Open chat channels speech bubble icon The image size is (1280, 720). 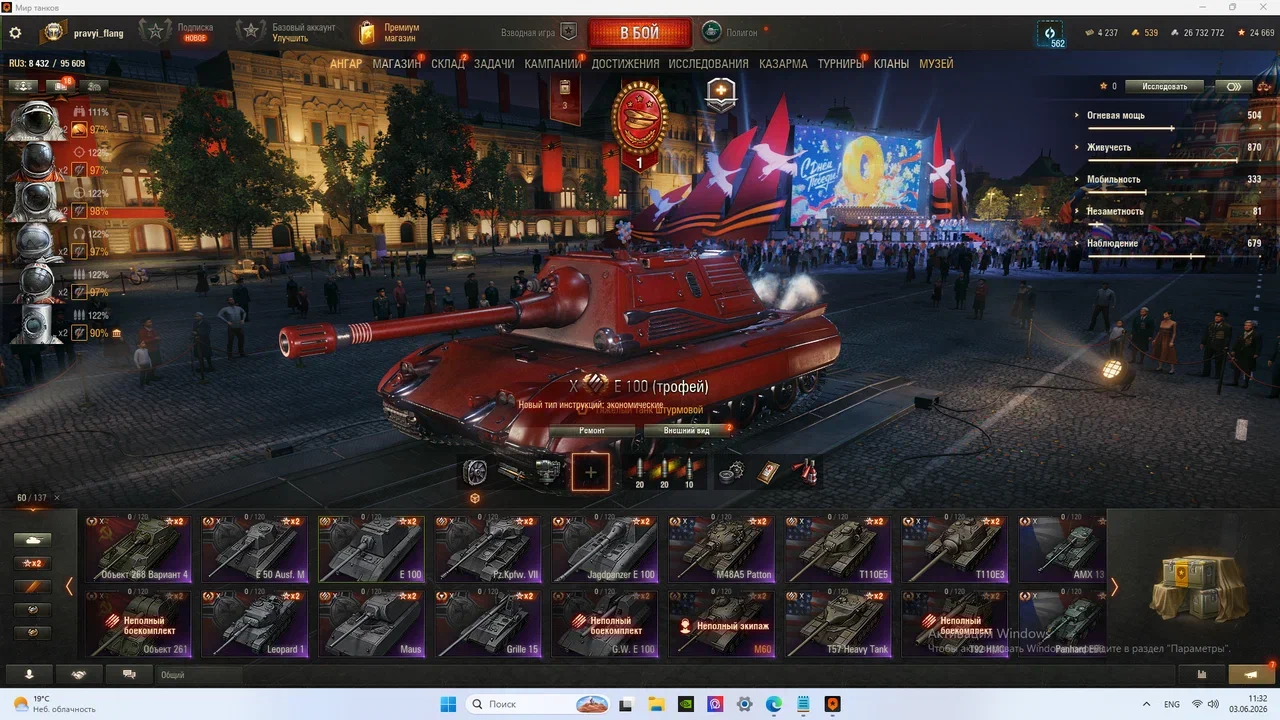pyautogui.click(x=130, y=674)
